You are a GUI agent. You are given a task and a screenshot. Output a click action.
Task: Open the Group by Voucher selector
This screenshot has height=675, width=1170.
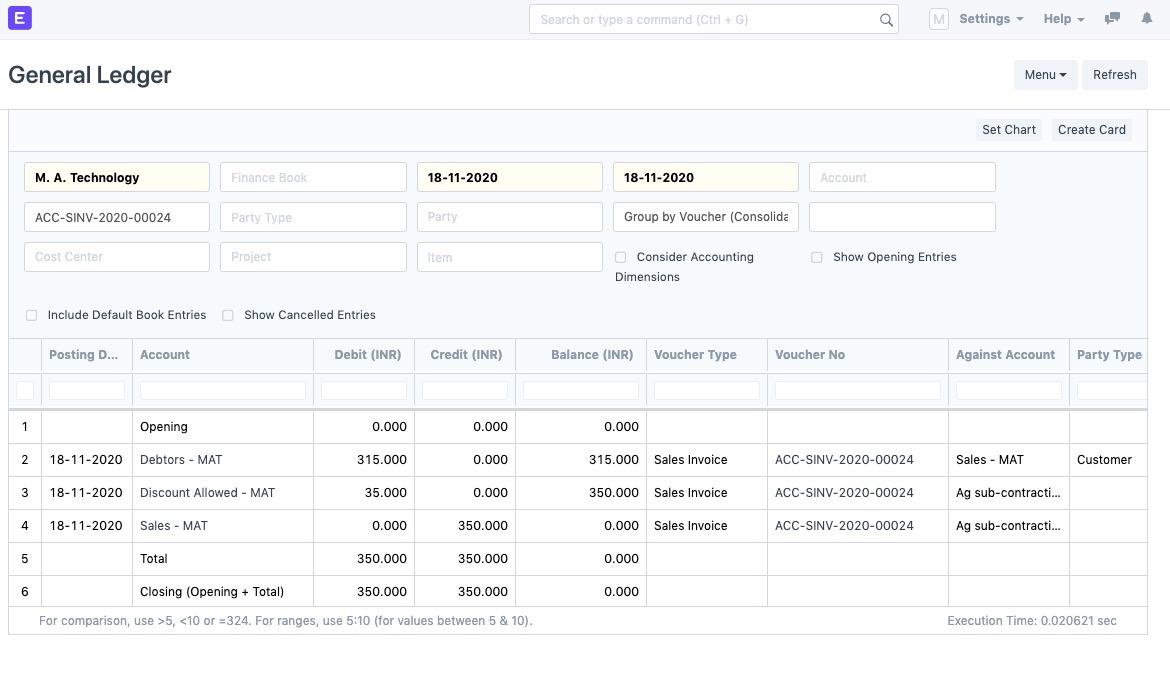tap(705, 217)
